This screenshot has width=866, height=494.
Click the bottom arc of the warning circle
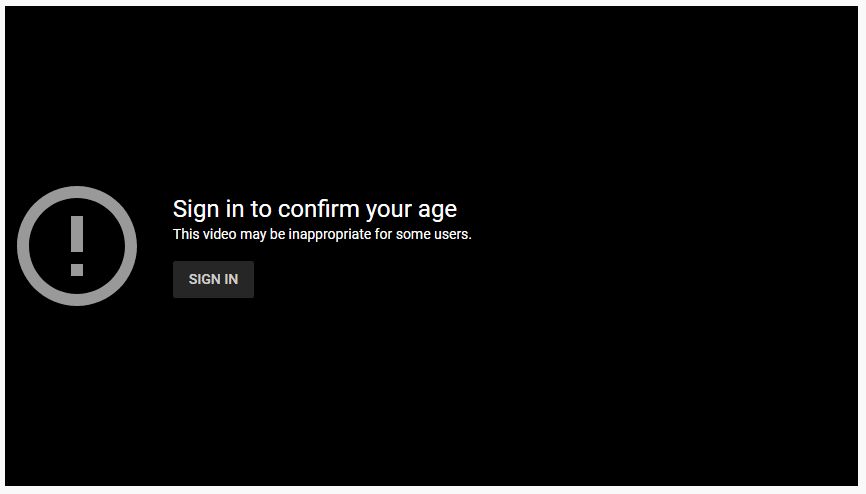[77, 299]
